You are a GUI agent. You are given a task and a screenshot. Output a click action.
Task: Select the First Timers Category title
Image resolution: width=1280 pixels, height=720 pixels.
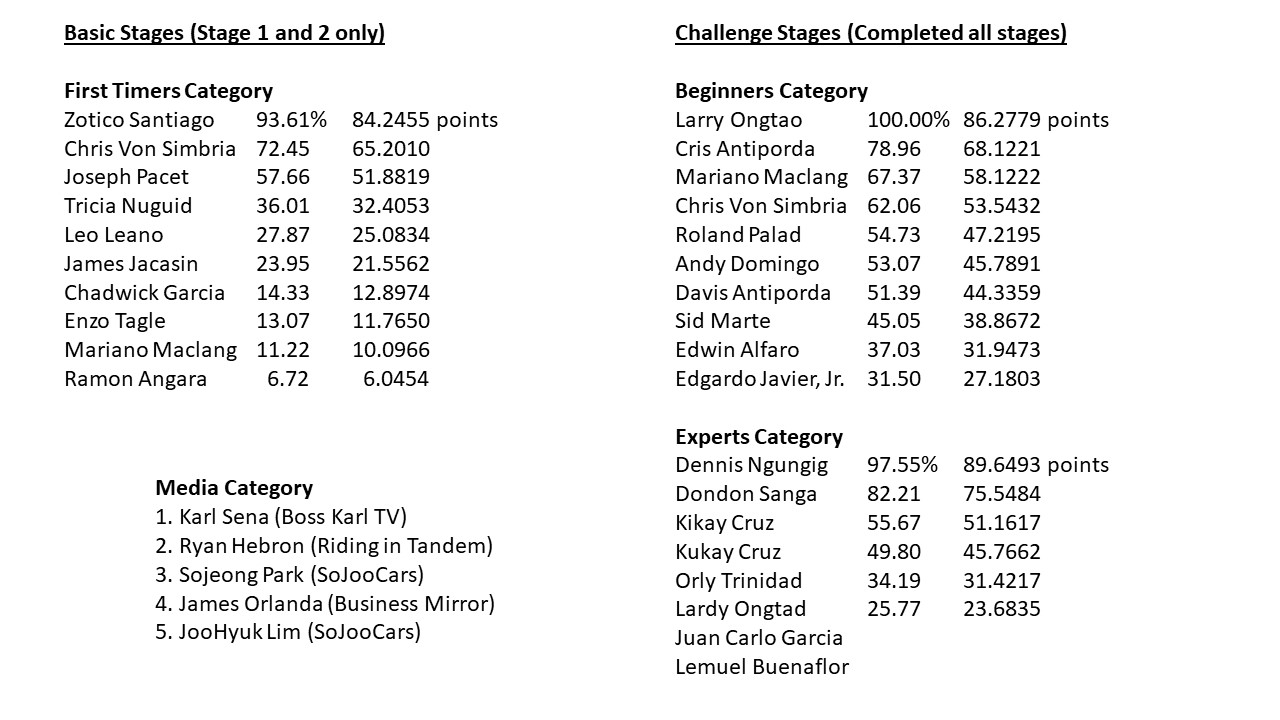click(x=168, y=91)
